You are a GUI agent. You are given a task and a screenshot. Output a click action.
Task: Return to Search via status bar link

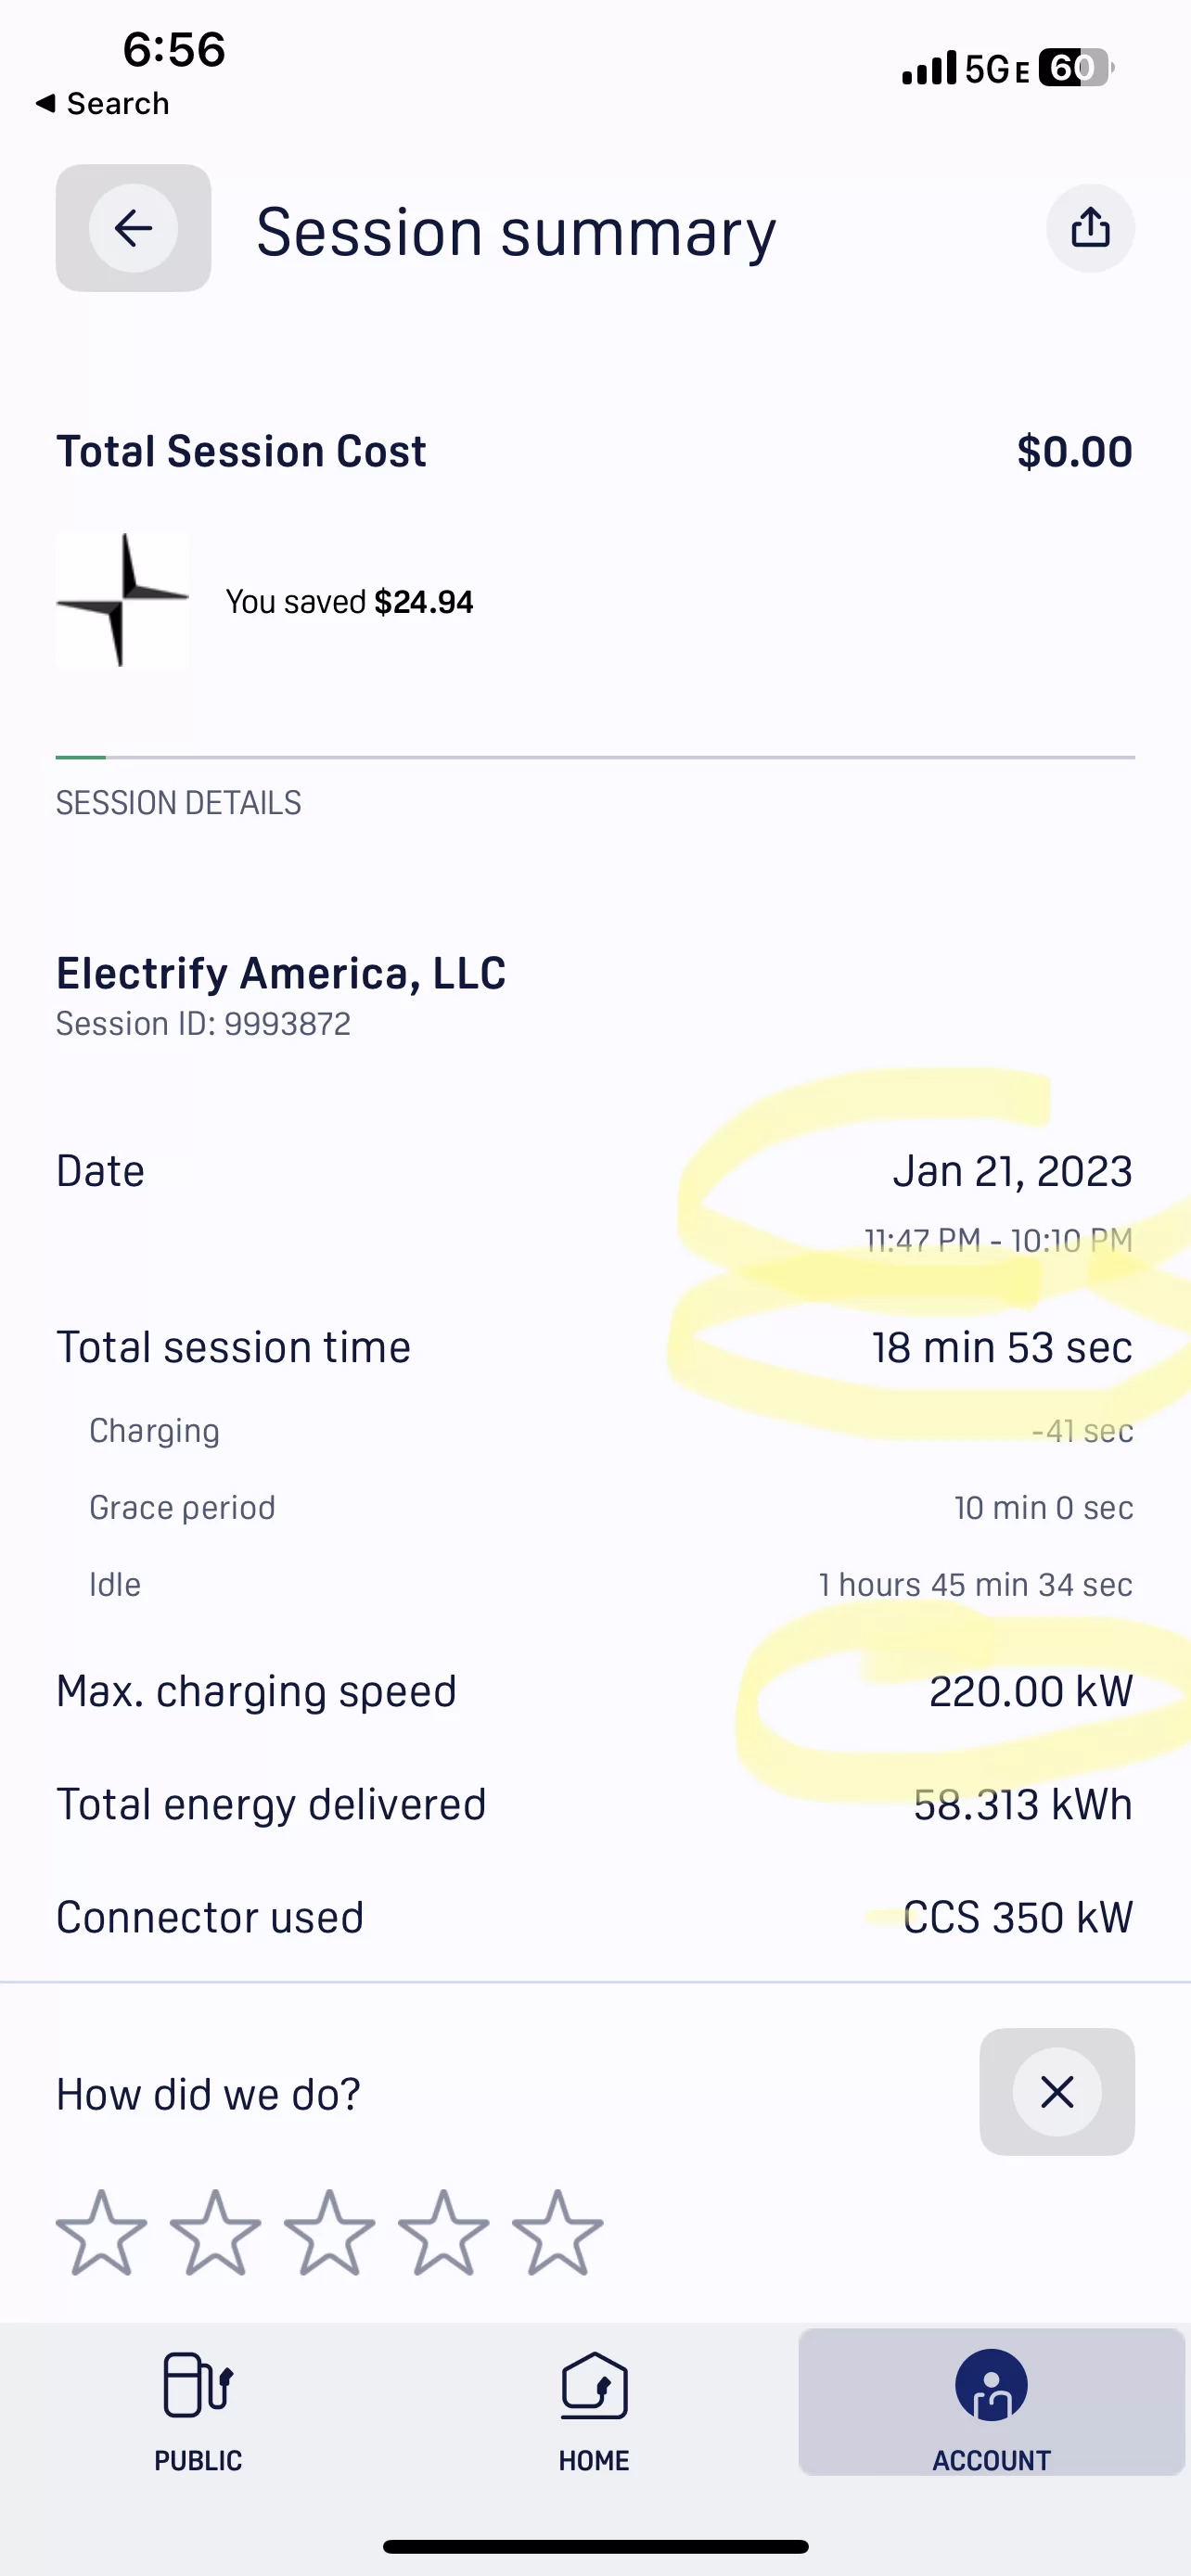pos(102,103)
